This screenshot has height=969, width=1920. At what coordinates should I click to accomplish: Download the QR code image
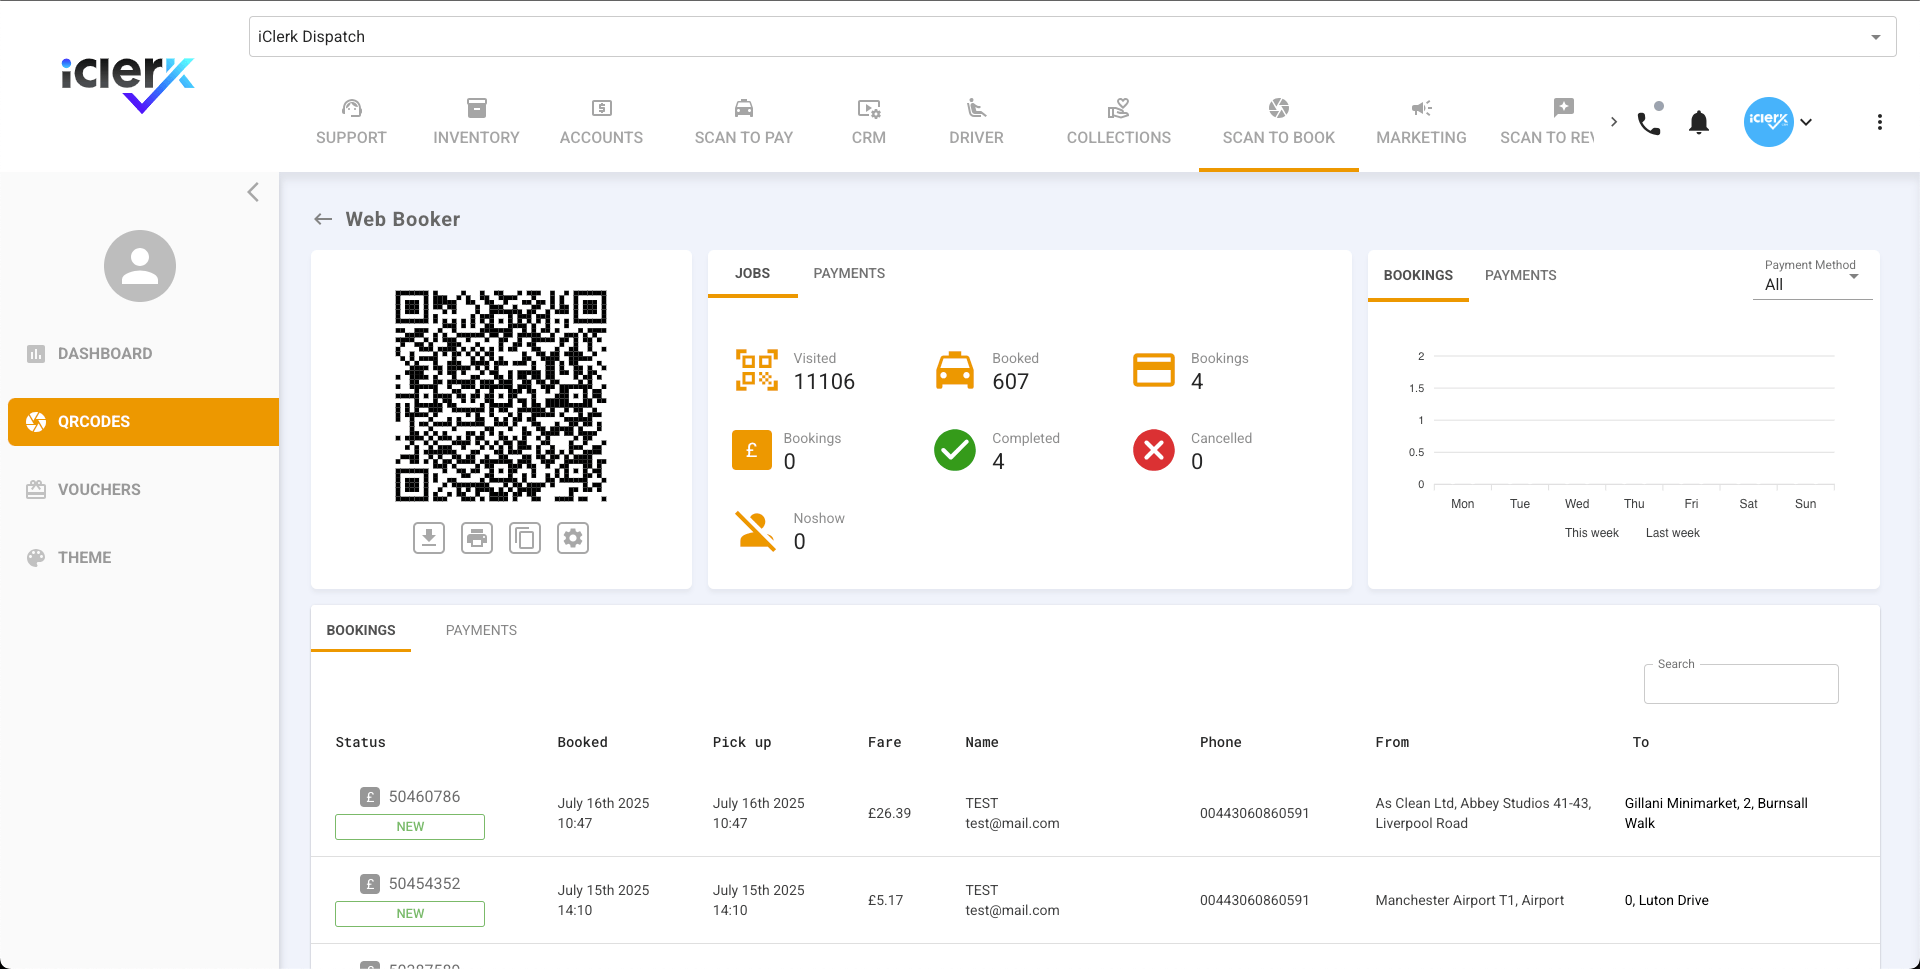(429, 537)
